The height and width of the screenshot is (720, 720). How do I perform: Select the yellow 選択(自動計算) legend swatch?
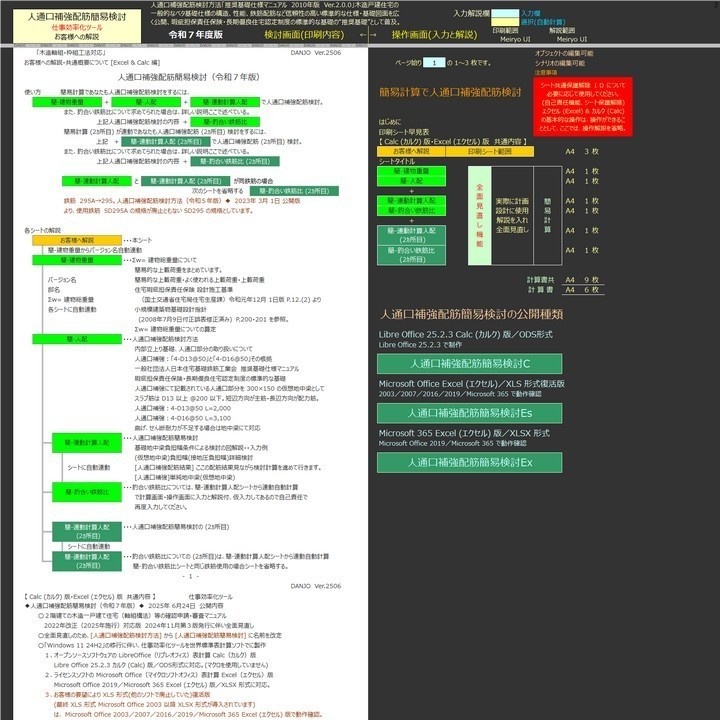tap(505, 22)
